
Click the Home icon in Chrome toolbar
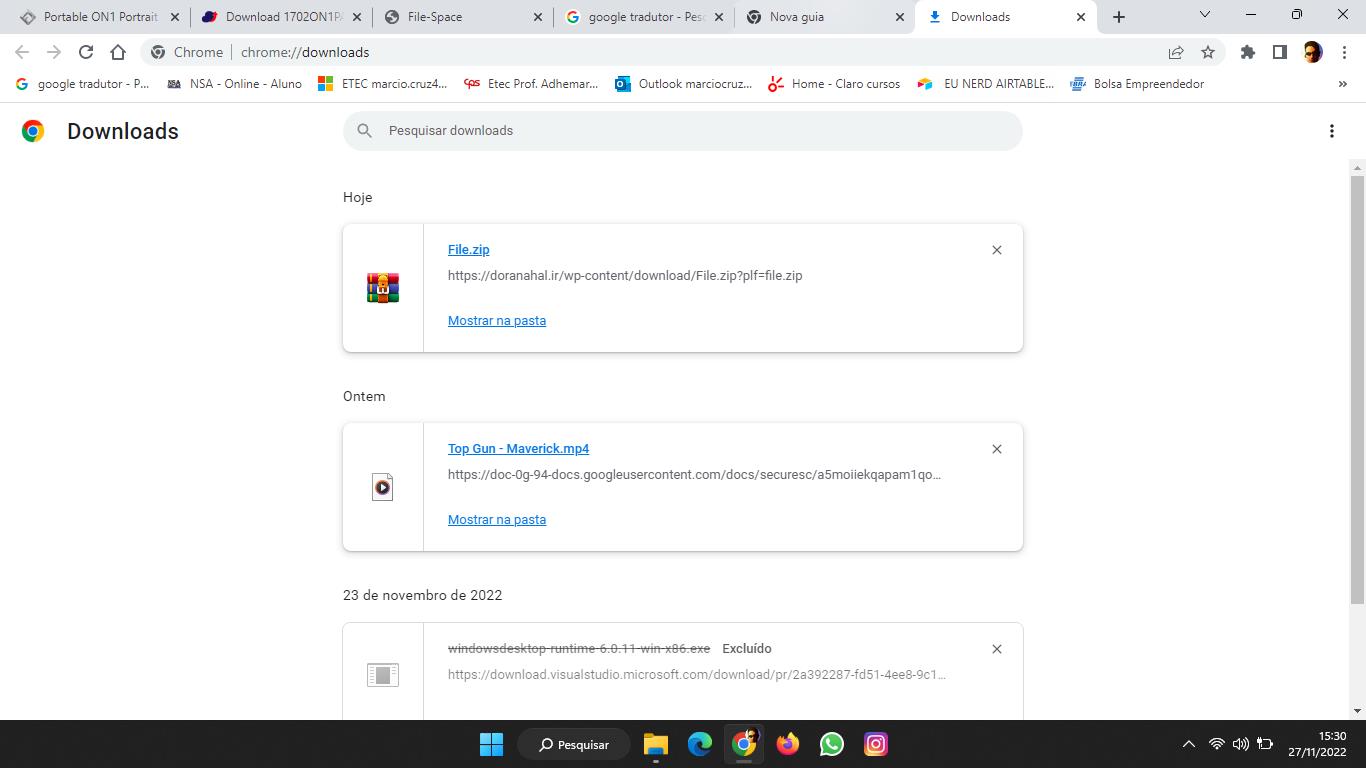point(118,52)
